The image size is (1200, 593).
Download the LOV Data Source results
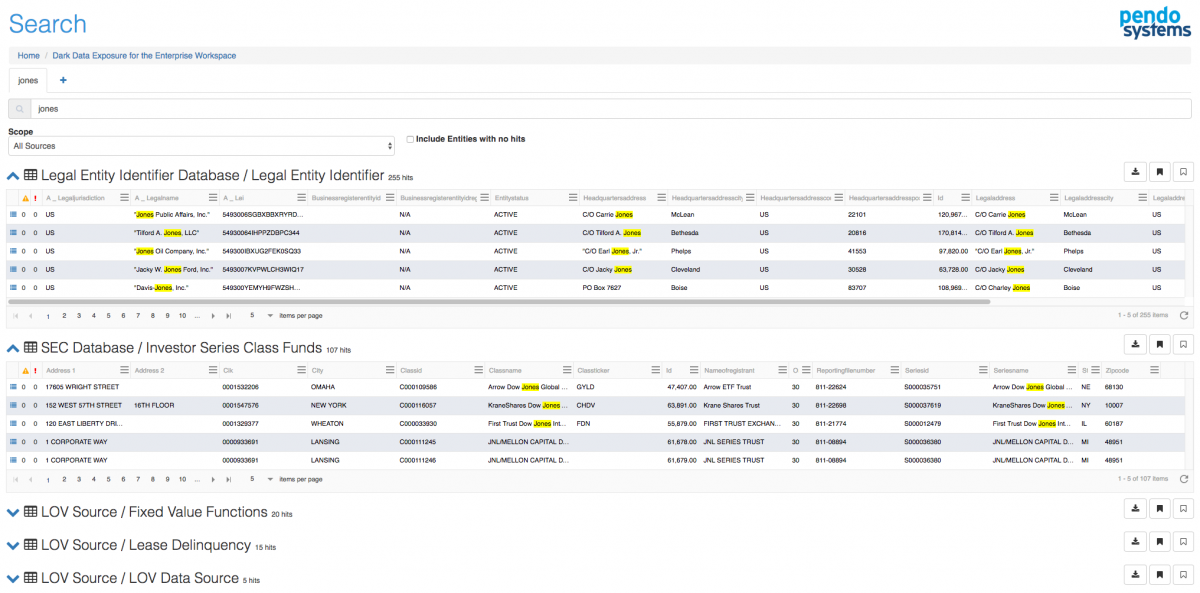[x=1136, y=575]
